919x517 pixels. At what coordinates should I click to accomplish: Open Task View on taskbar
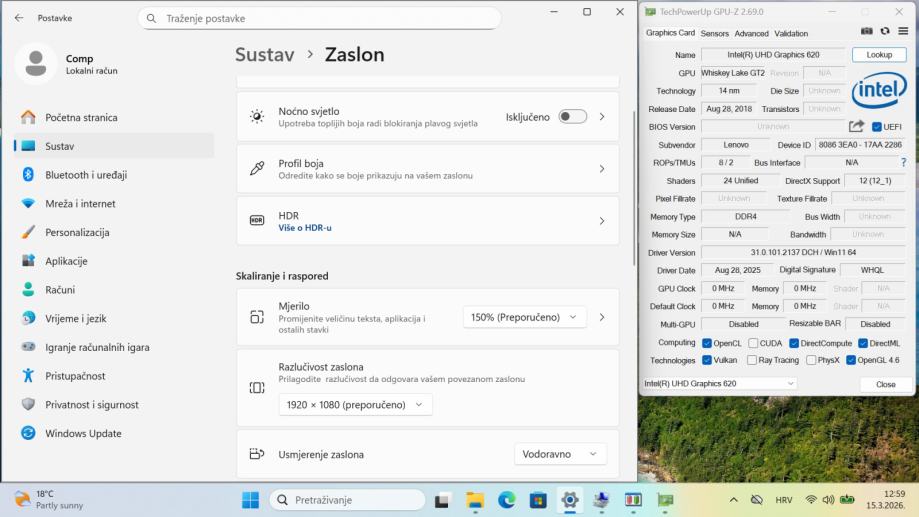click(442, 500)
